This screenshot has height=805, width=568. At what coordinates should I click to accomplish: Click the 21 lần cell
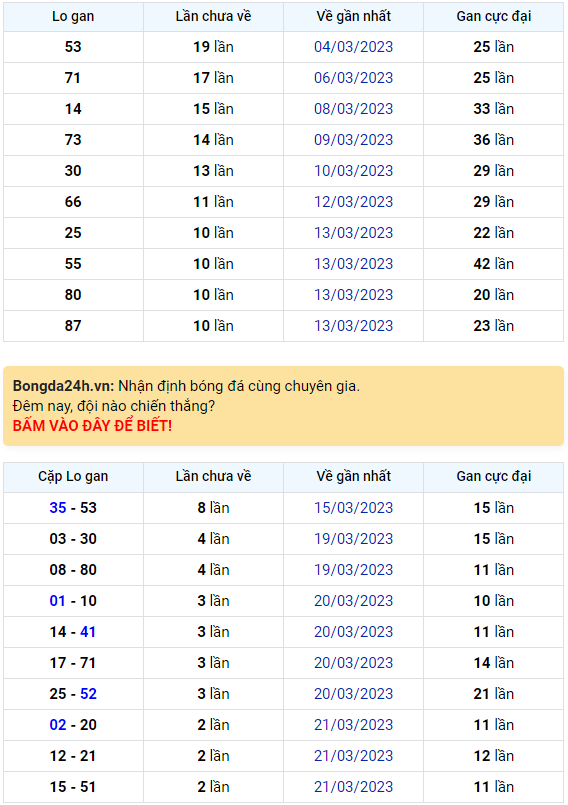tap(494, 694)
